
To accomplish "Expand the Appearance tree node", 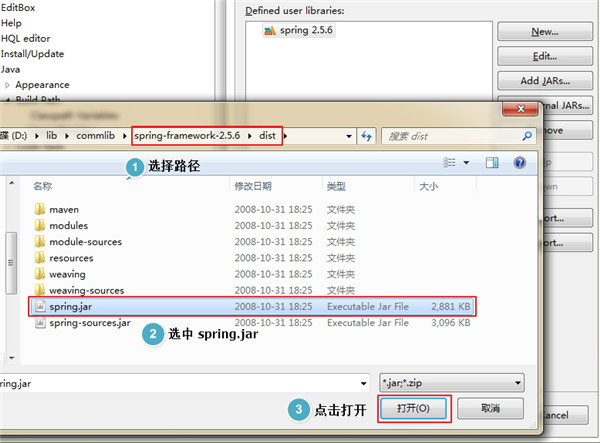I will (7, 85).
